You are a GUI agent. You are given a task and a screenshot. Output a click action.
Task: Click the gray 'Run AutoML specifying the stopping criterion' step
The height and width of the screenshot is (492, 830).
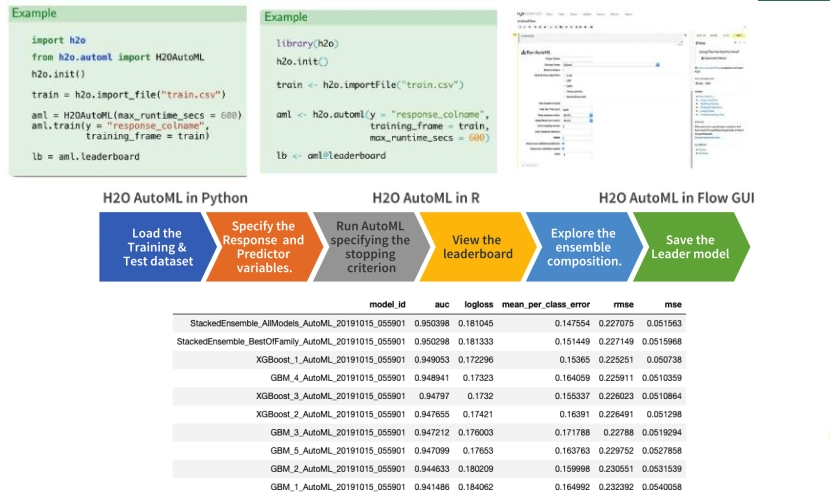pyautogui.click(x=371, y=247)
